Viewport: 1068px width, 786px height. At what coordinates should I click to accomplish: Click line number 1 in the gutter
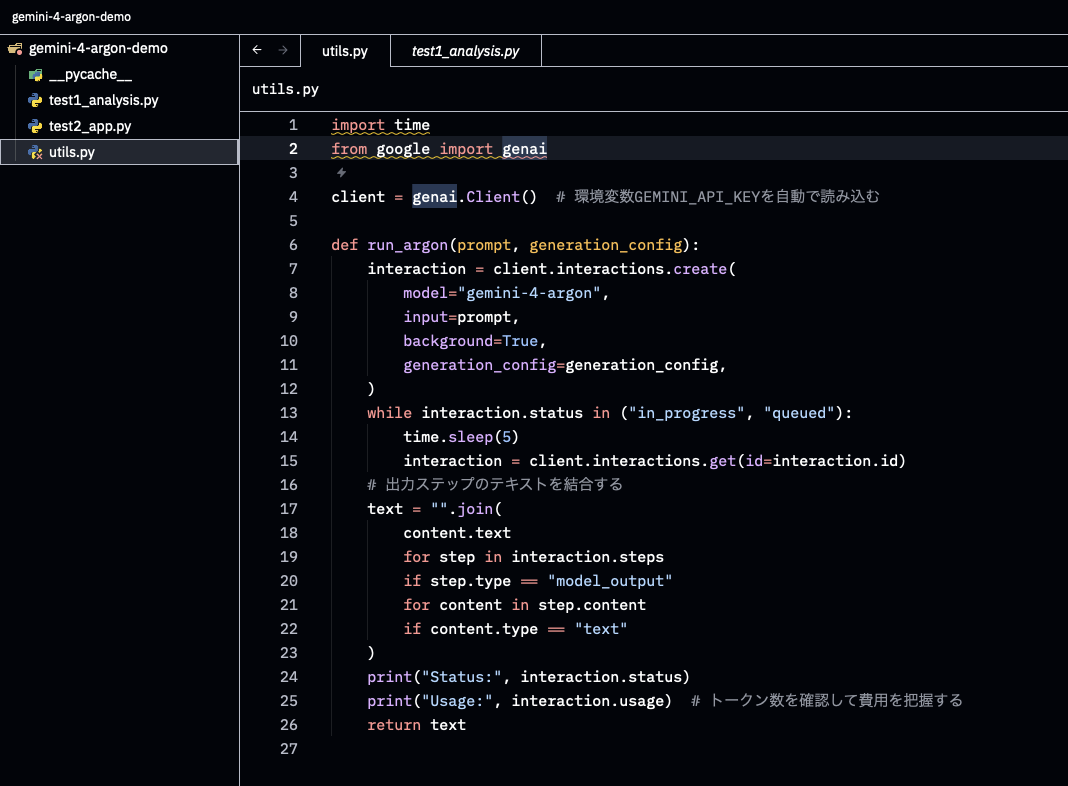tap(293, 125)
